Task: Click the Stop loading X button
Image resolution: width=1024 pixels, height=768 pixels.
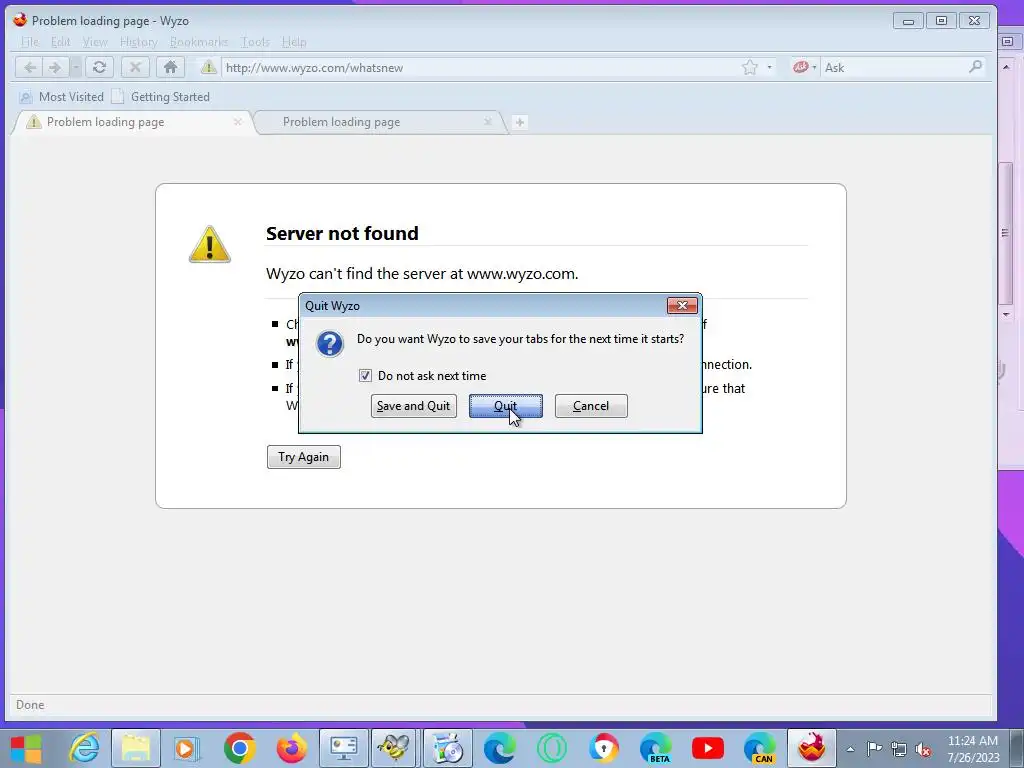Action: point(135,67)
